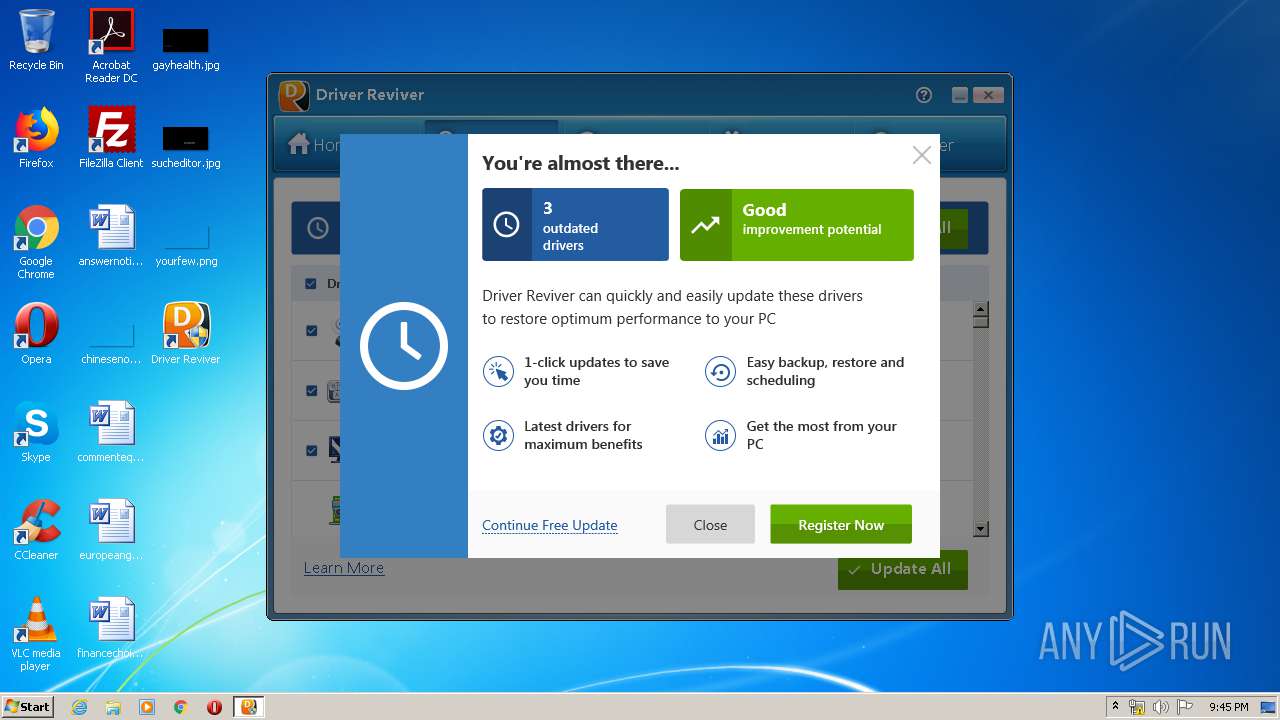This screenshot has width=1280, height=720.
Task: Open the volume icon in system tray
Action: [x=1161, y=707]
